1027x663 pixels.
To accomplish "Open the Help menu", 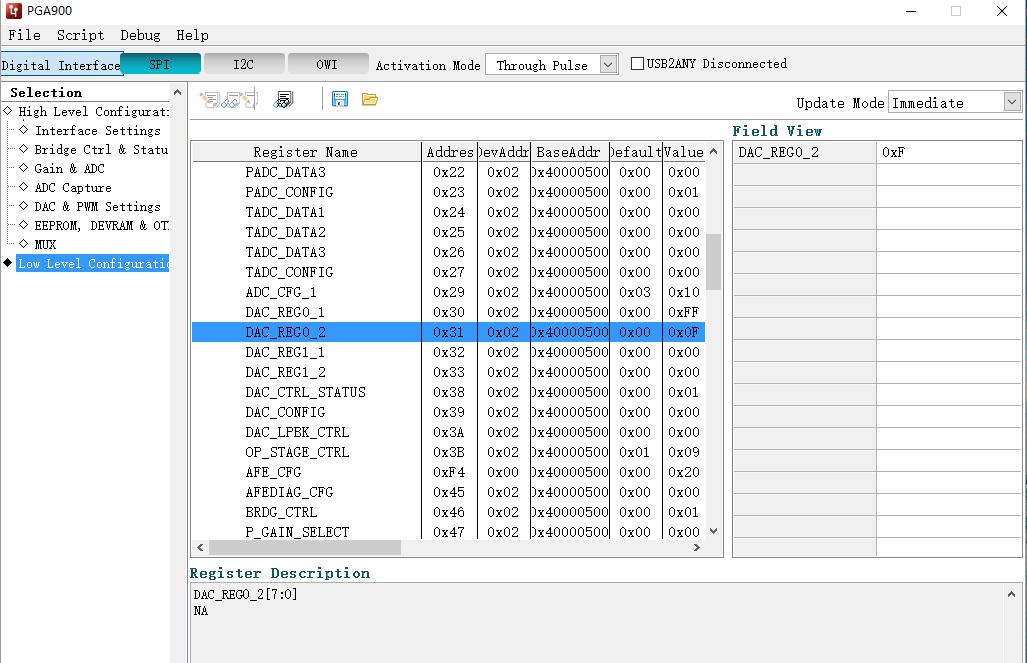I will coord(192,35).
